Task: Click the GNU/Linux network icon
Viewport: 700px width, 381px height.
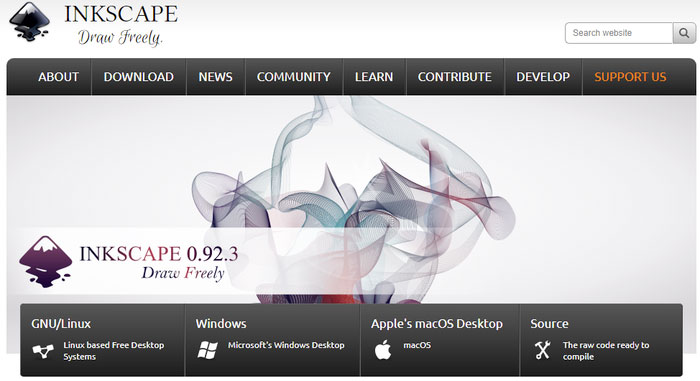Action: [43, 351]
